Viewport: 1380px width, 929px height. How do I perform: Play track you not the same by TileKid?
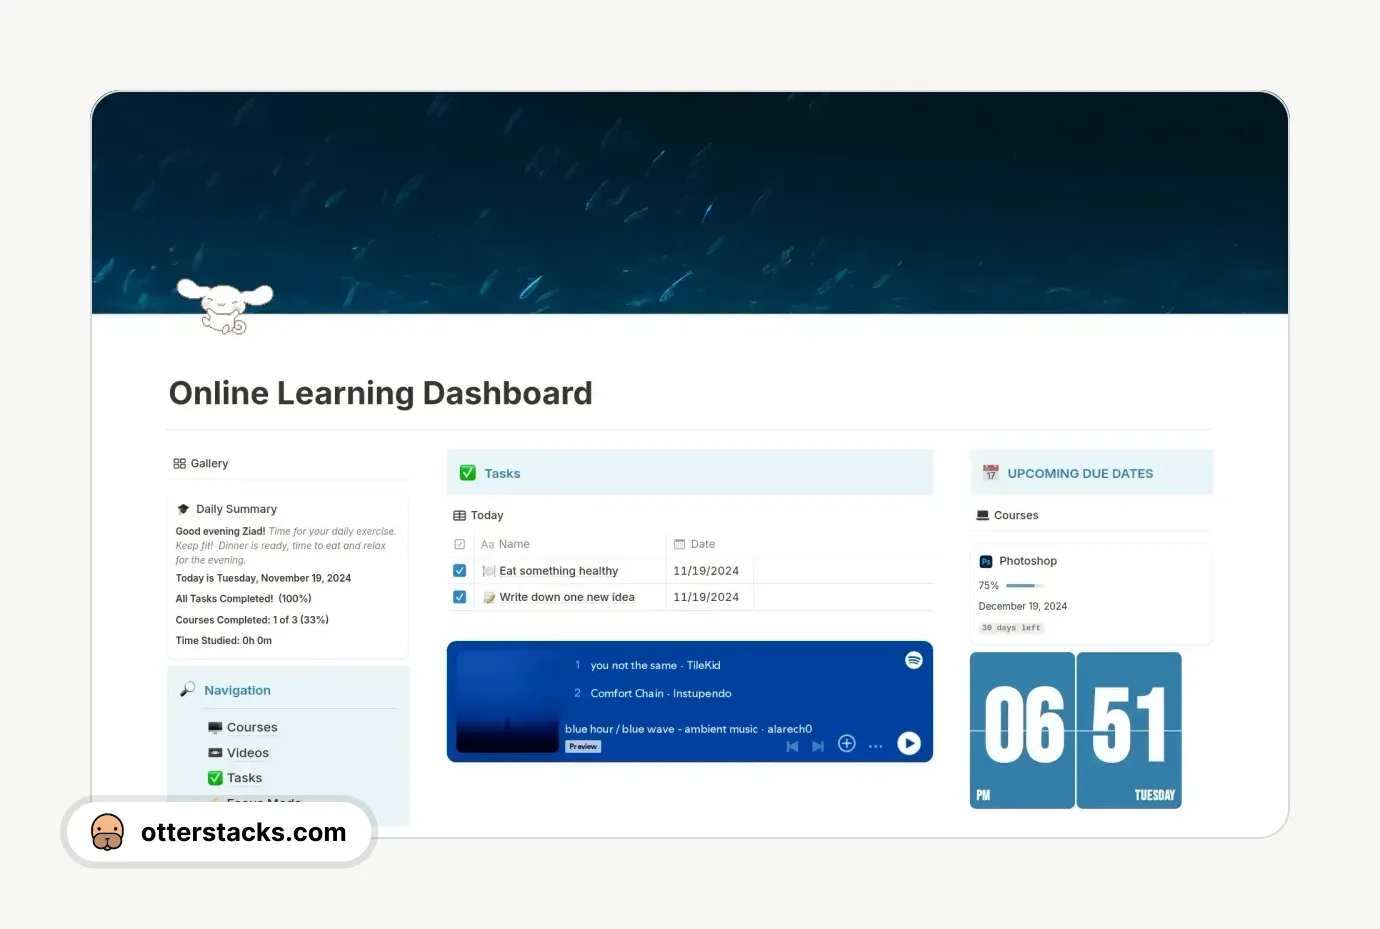click(655, 665)
